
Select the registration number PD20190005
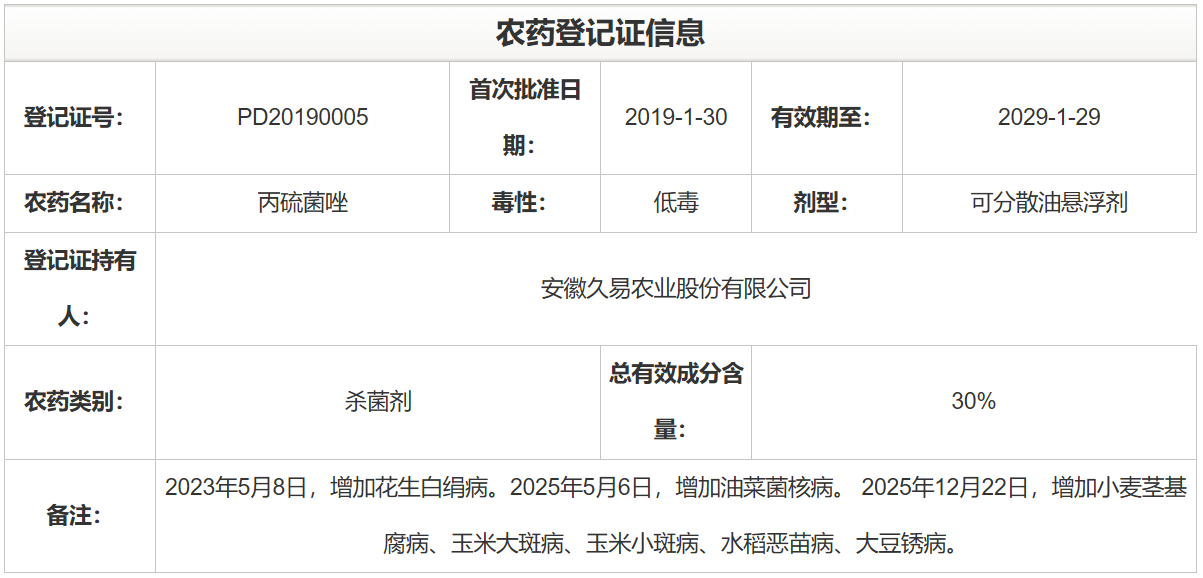[302, 118]
